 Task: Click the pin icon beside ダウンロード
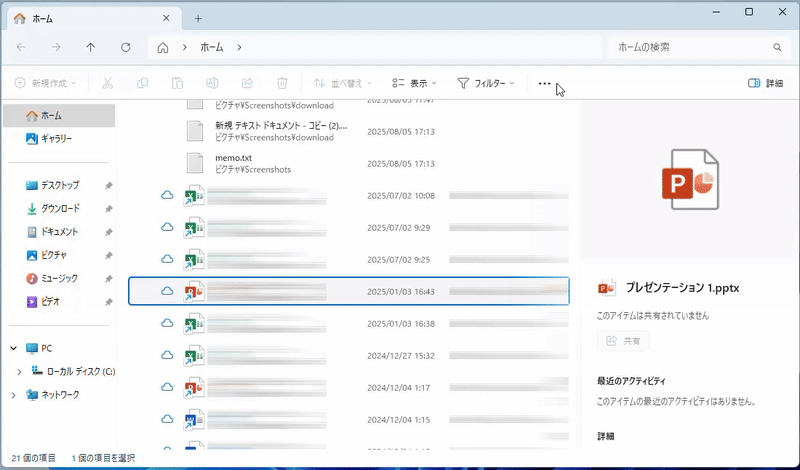coord(108,209)
